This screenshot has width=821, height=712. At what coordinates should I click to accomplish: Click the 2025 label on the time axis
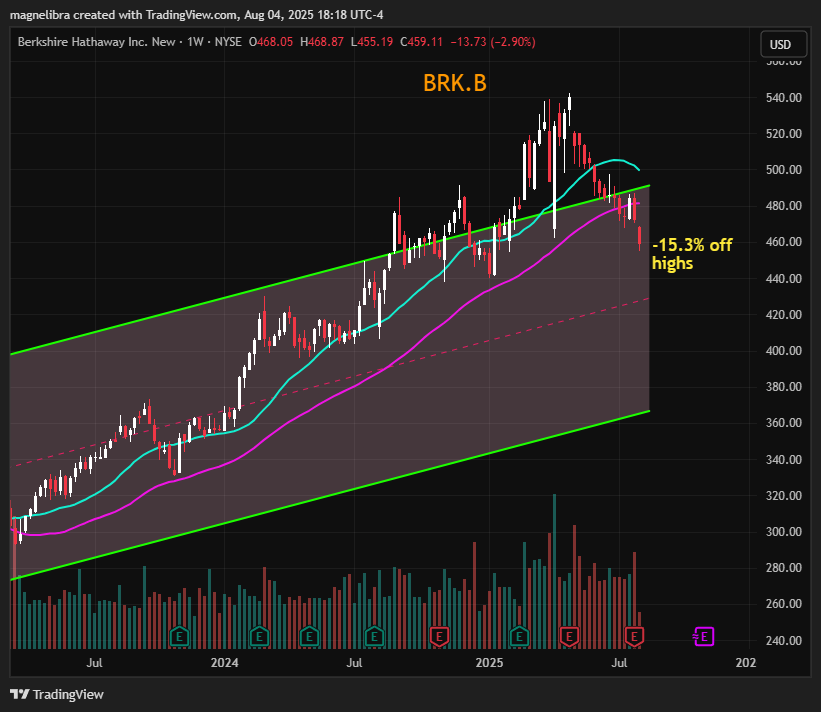point(489,663)
